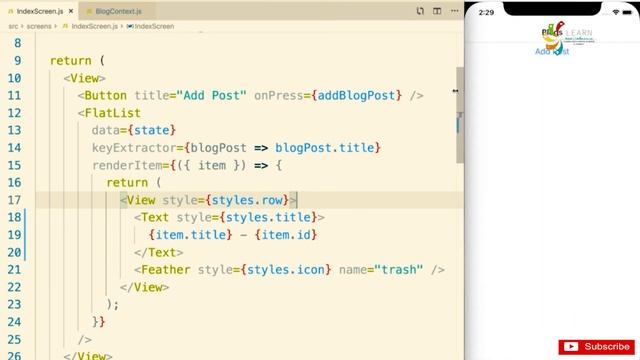Click item.id on line 19
Viewport: 640px width, 360px height.
[286, 235]
